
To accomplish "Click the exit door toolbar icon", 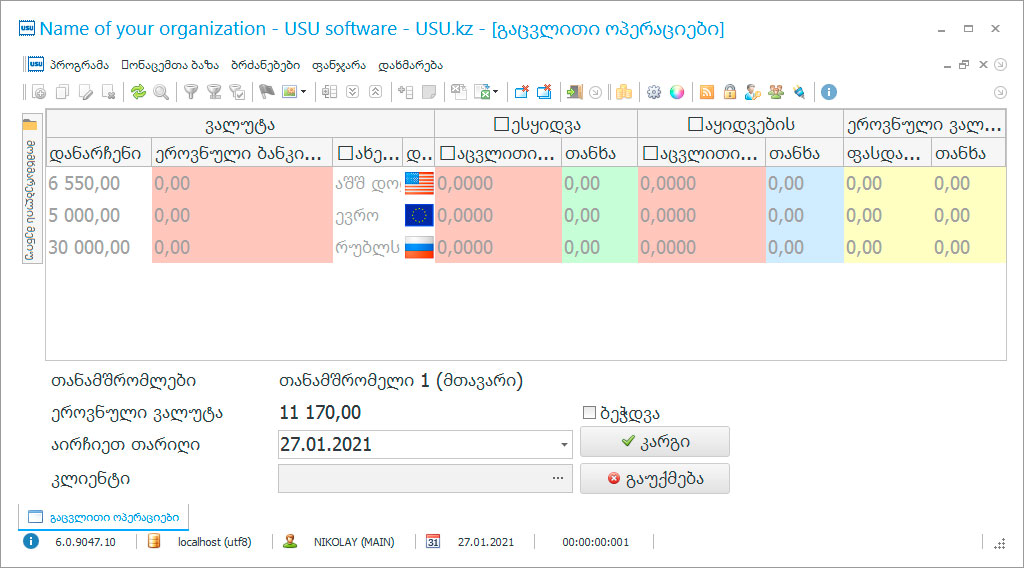I will click(x=574, y=92).
